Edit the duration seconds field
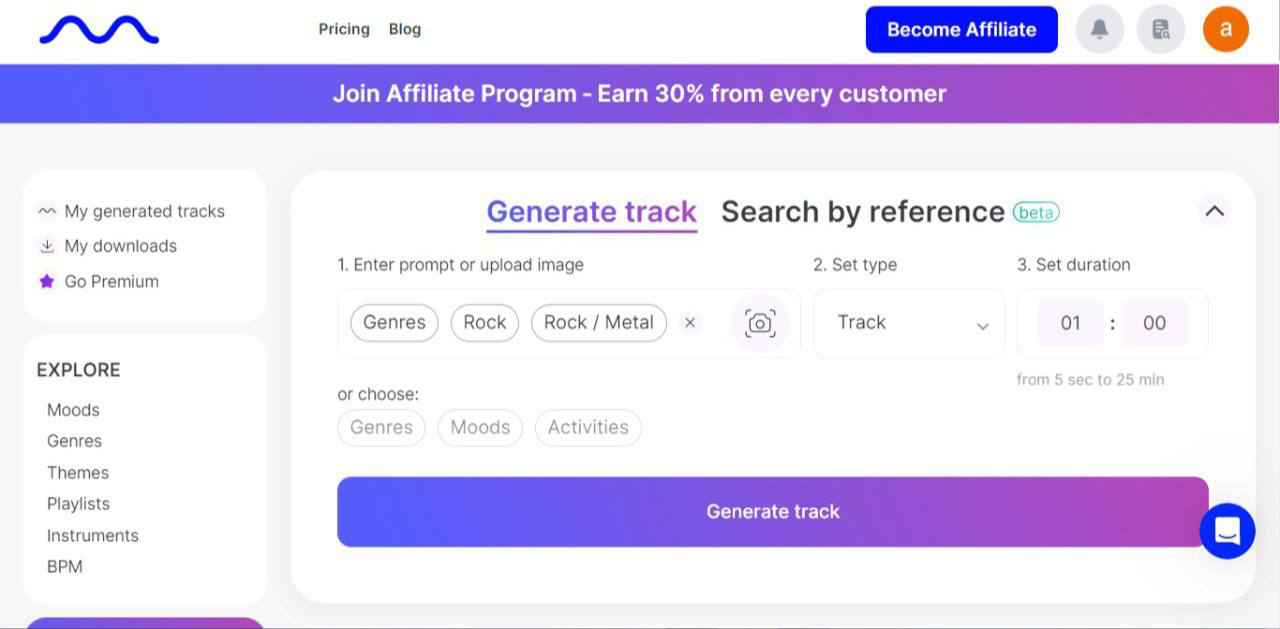This screenshot has width=1280, height=629. (1154, 323)
